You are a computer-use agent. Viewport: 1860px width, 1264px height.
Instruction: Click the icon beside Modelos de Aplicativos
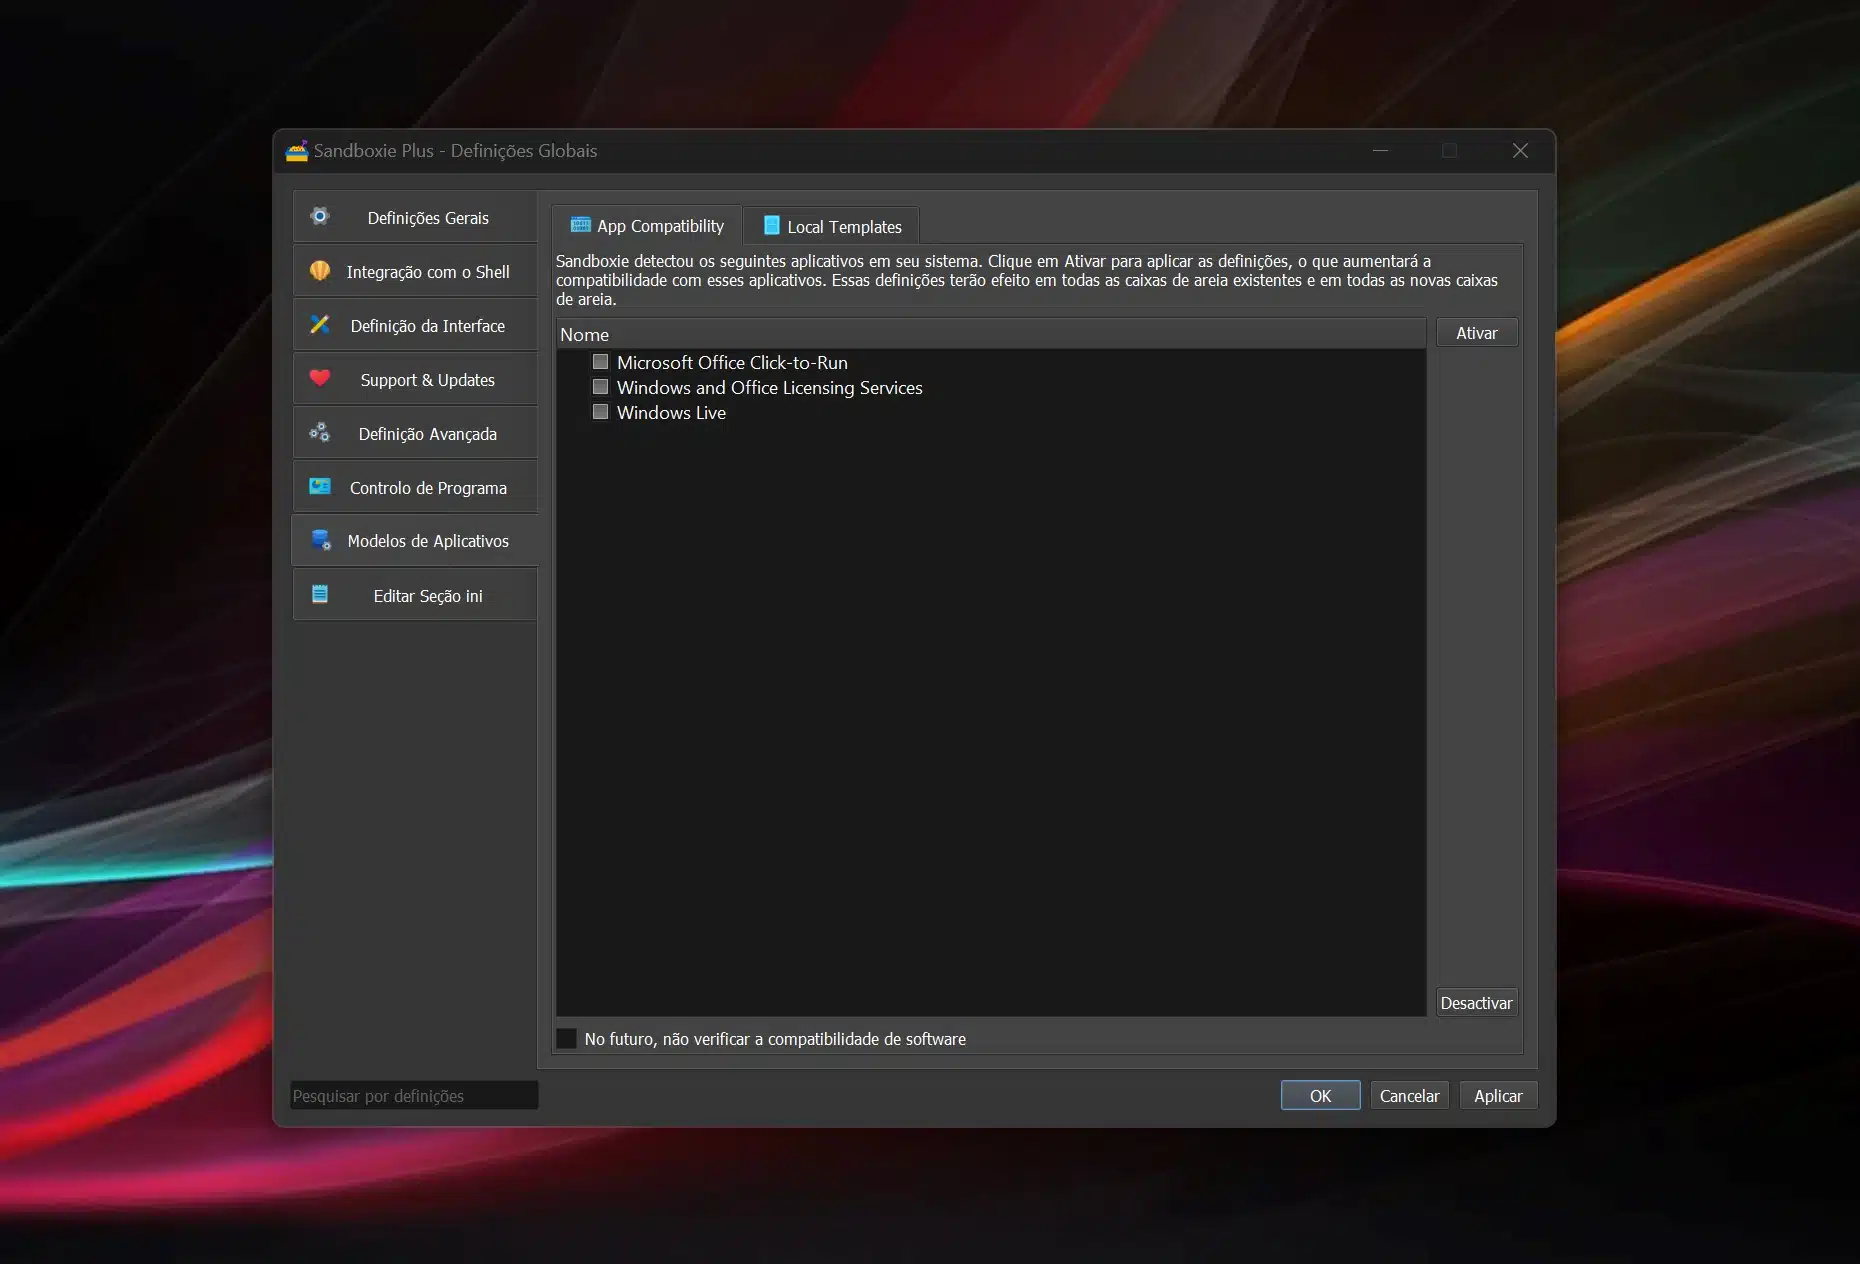[x=321, y=540]
